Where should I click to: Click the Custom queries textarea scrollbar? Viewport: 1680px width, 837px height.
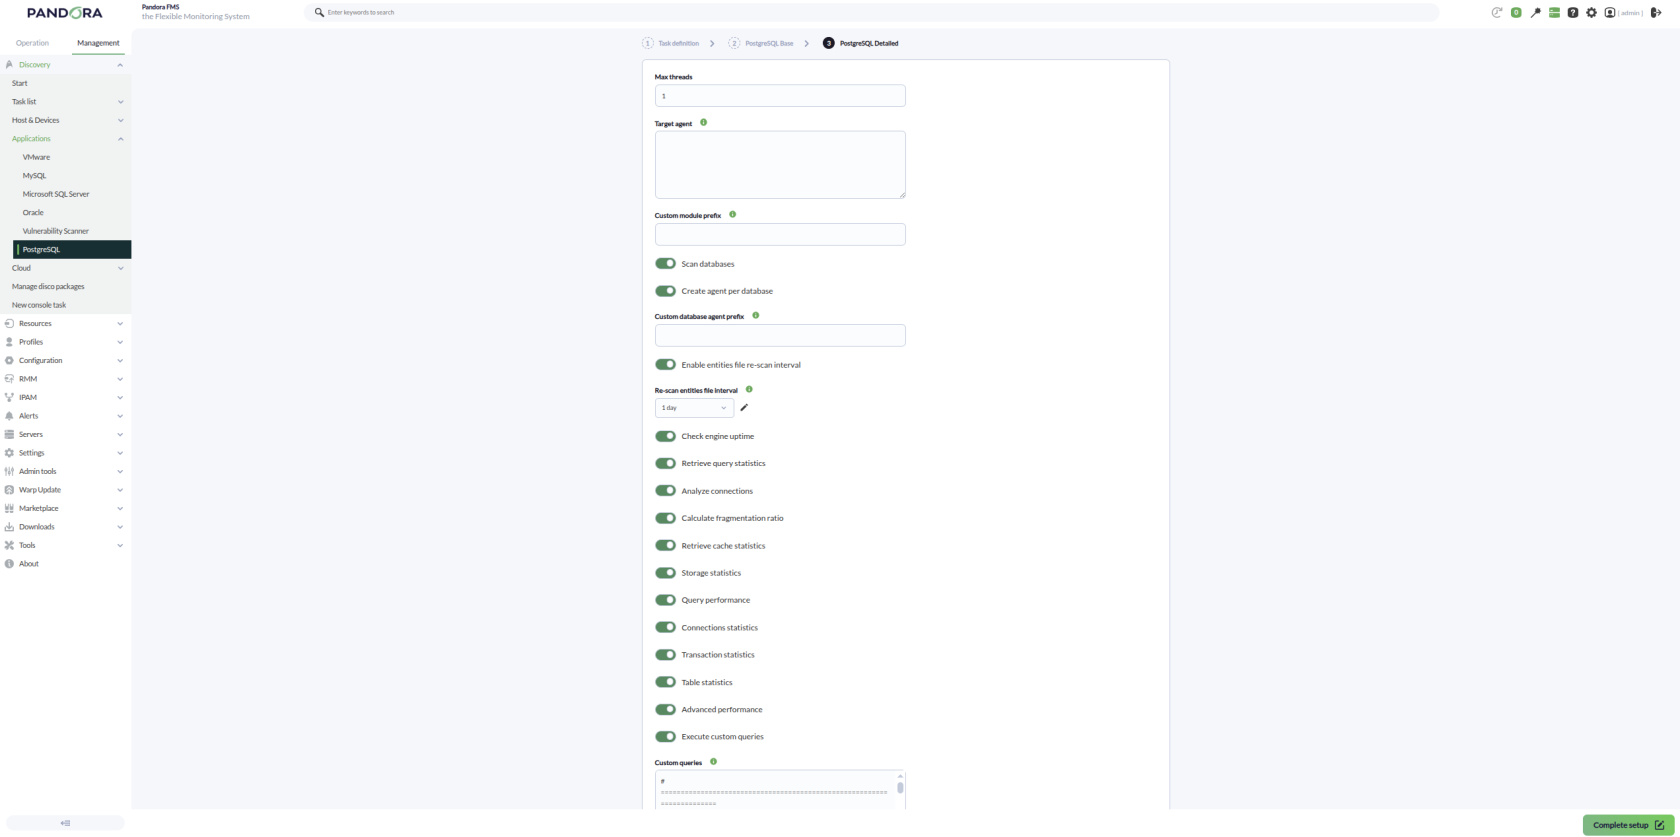(900, 788)
